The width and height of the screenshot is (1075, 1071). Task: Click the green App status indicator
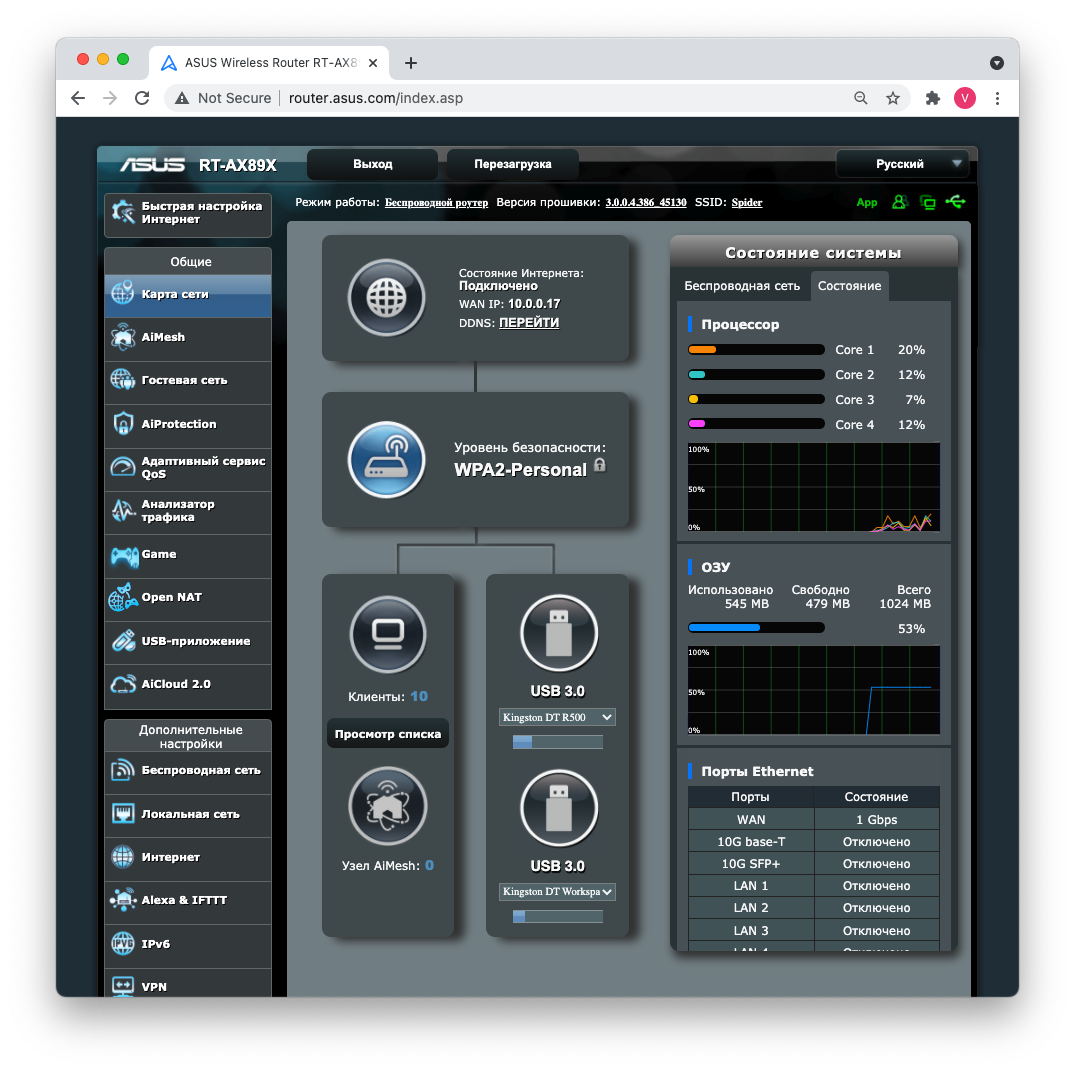pos(867,202)
